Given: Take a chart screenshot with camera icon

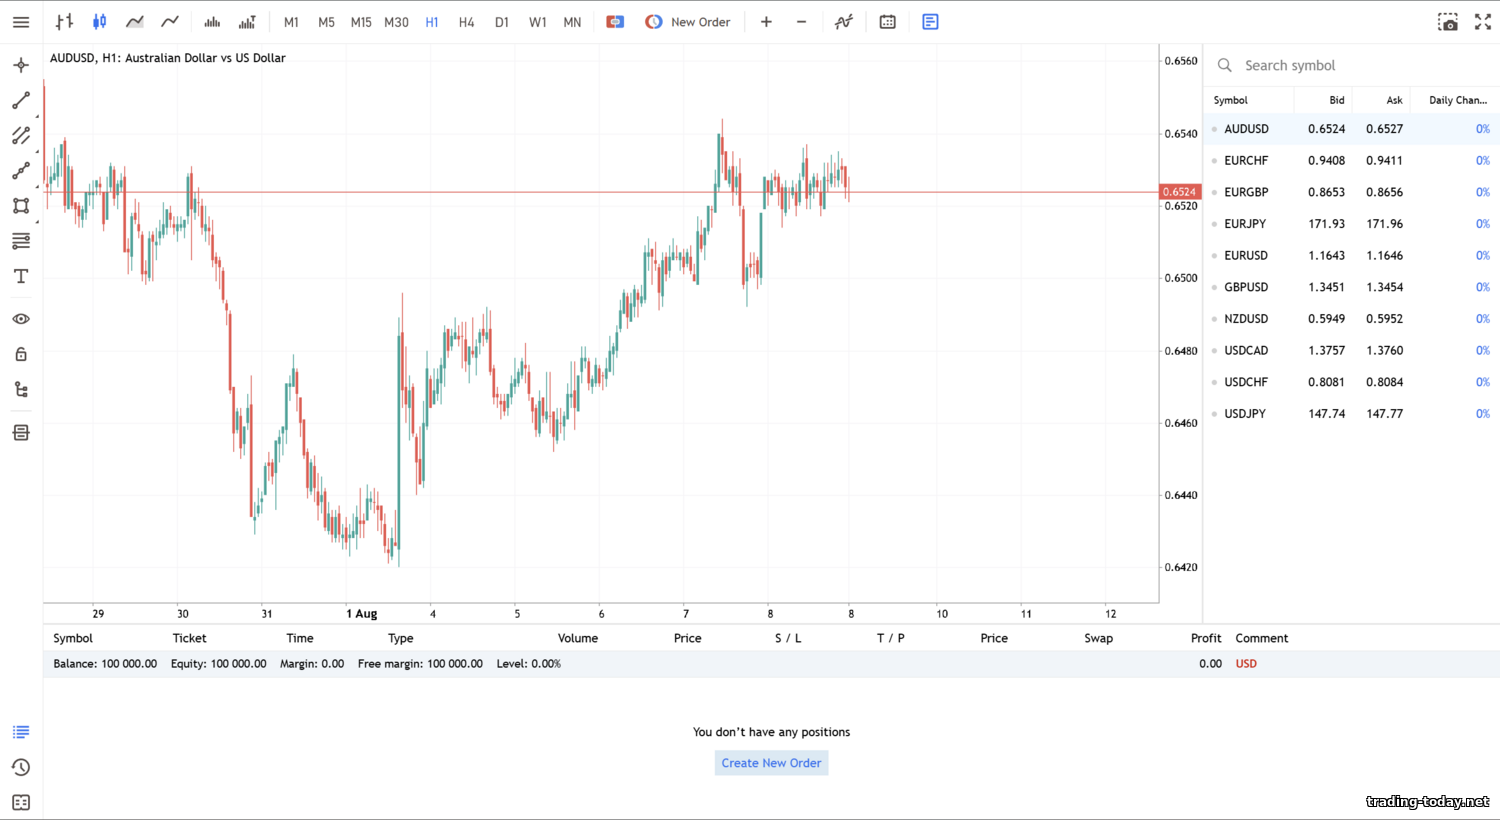Looking at the screenshot, I should [1447, 22].
